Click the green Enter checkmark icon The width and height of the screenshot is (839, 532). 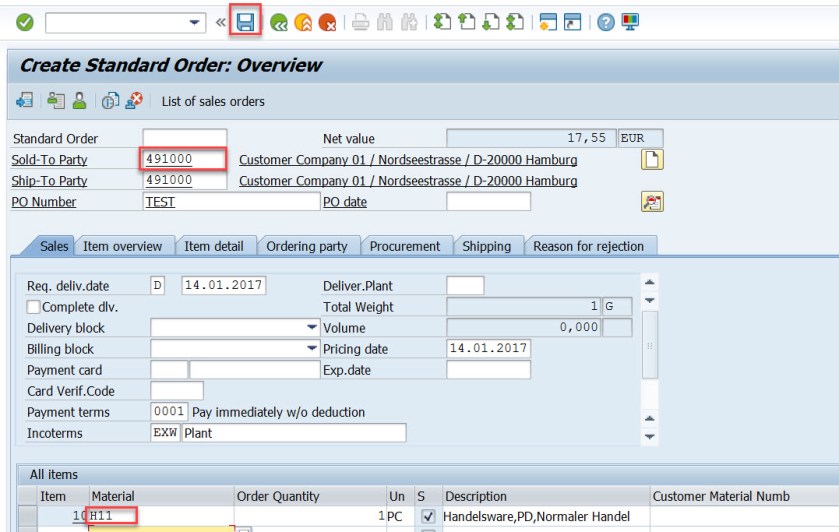click(x=24, y=22)
